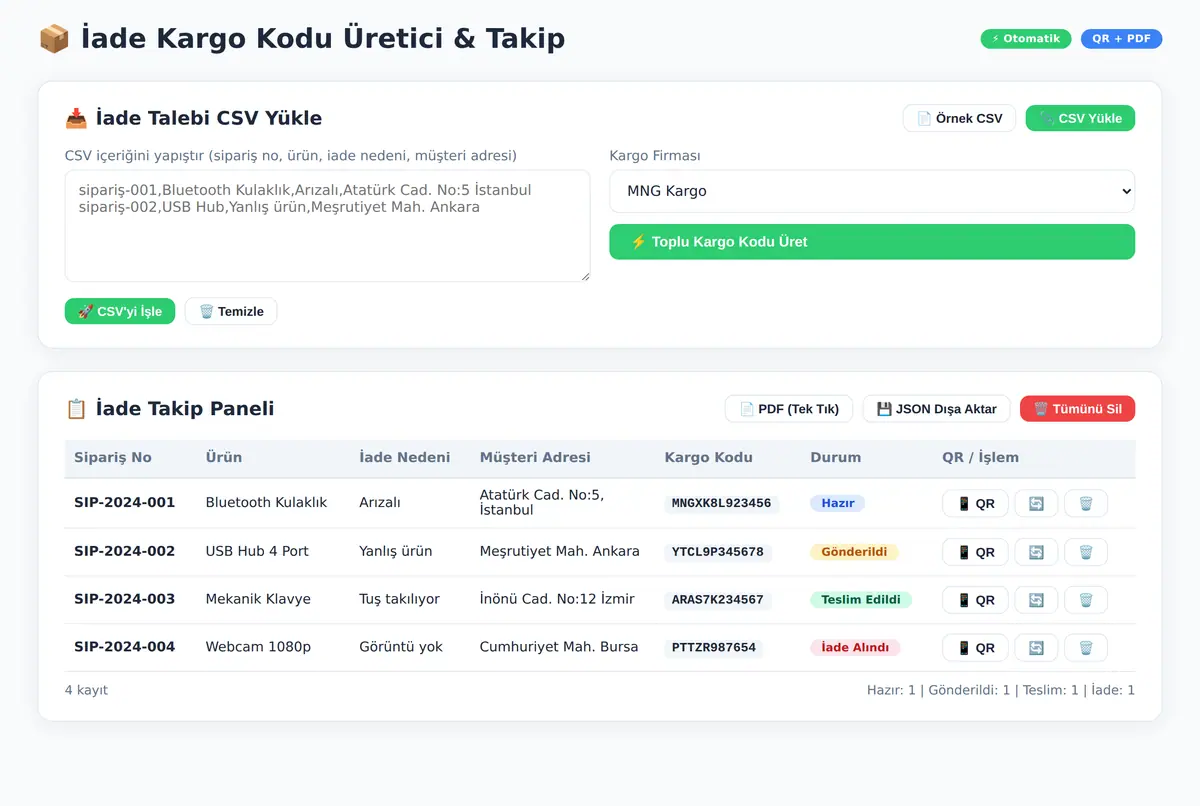The height and width of the screenshot is (806, 1200).
Task: Click the Gönderildi status badge
Action: coord(855,552)
